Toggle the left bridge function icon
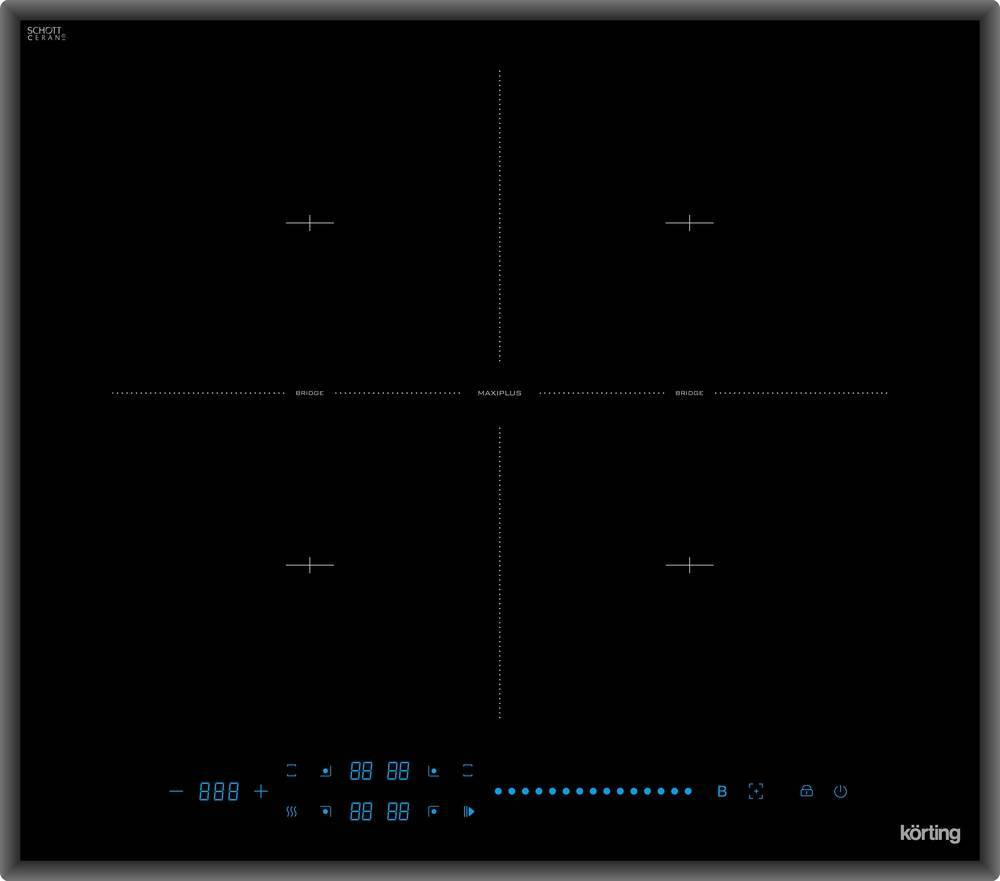 [291, 771]
